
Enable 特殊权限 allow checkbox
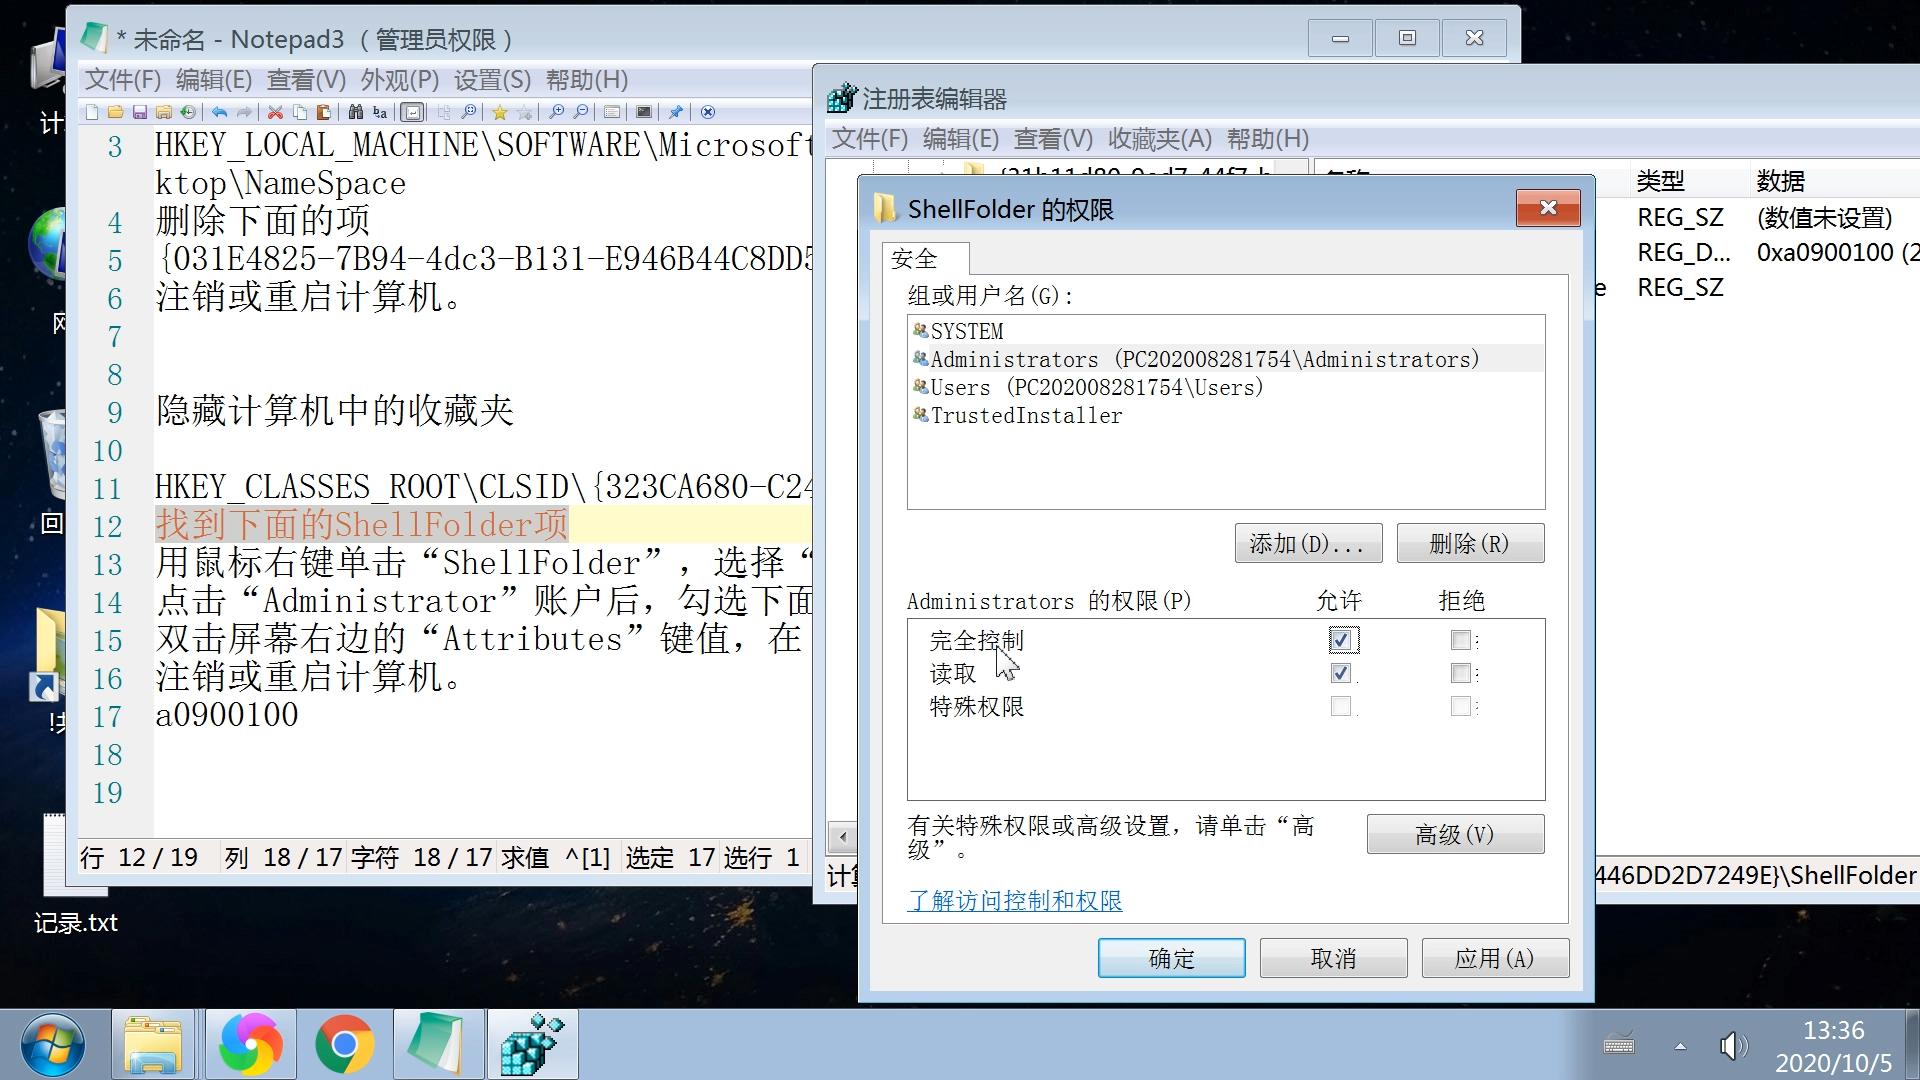point(1342,706)
